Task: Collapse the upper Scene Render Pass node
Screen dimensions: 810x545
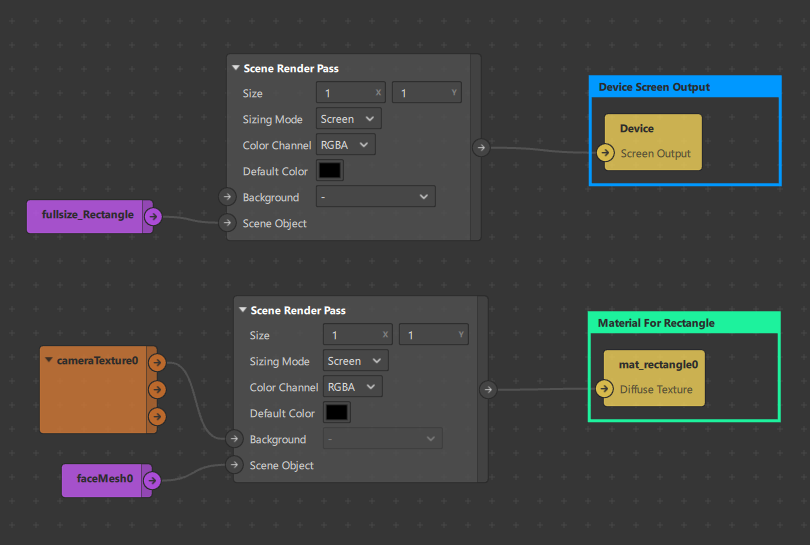Action: (236, 68)
